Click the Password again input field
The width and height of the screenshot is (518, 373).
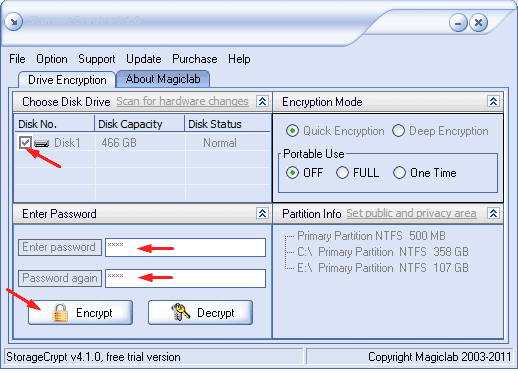point(185,278)
